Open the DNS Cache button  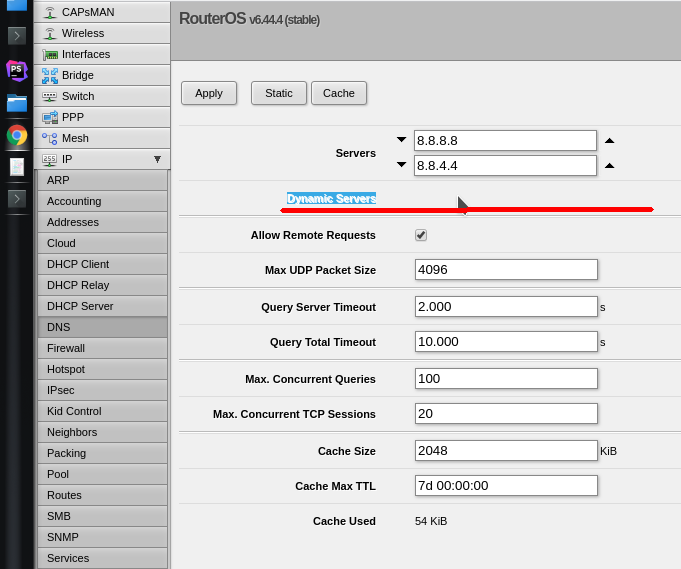(x=339, y=93)
